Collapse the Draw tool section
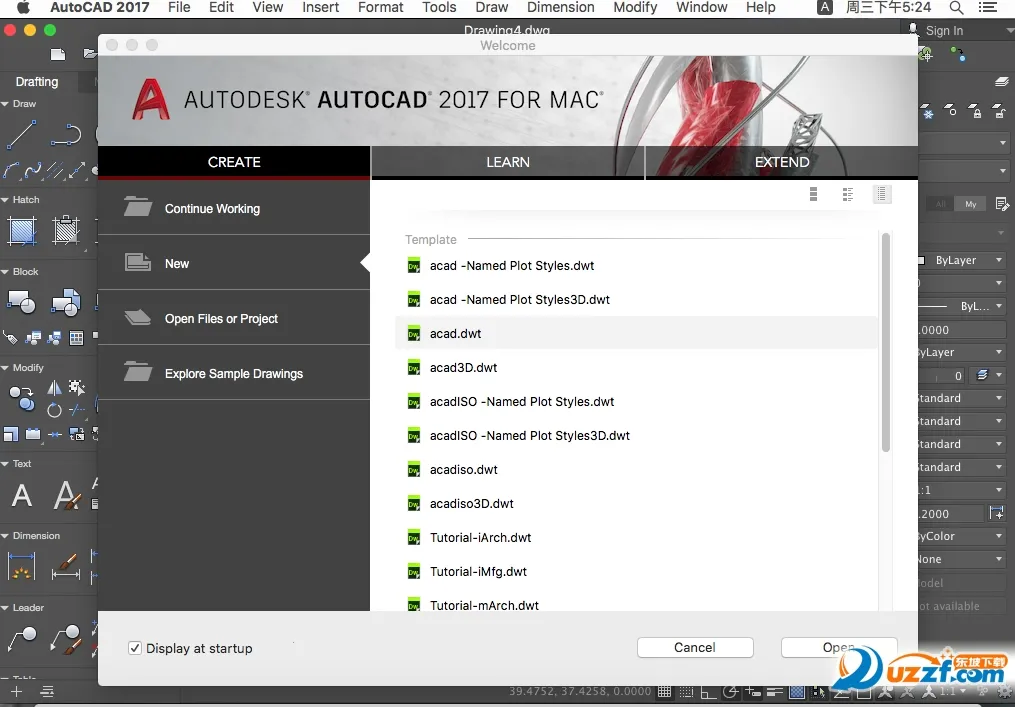Screen dimensions: 1015x707 6,104
